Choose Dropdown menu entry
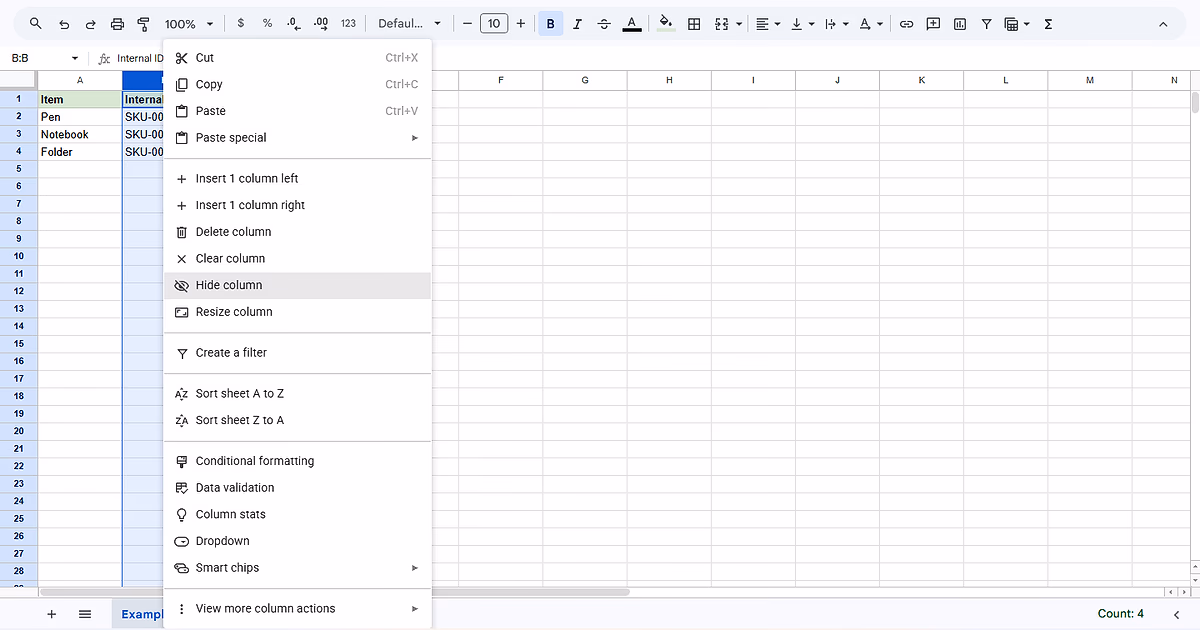 click(x=297, y=541)
